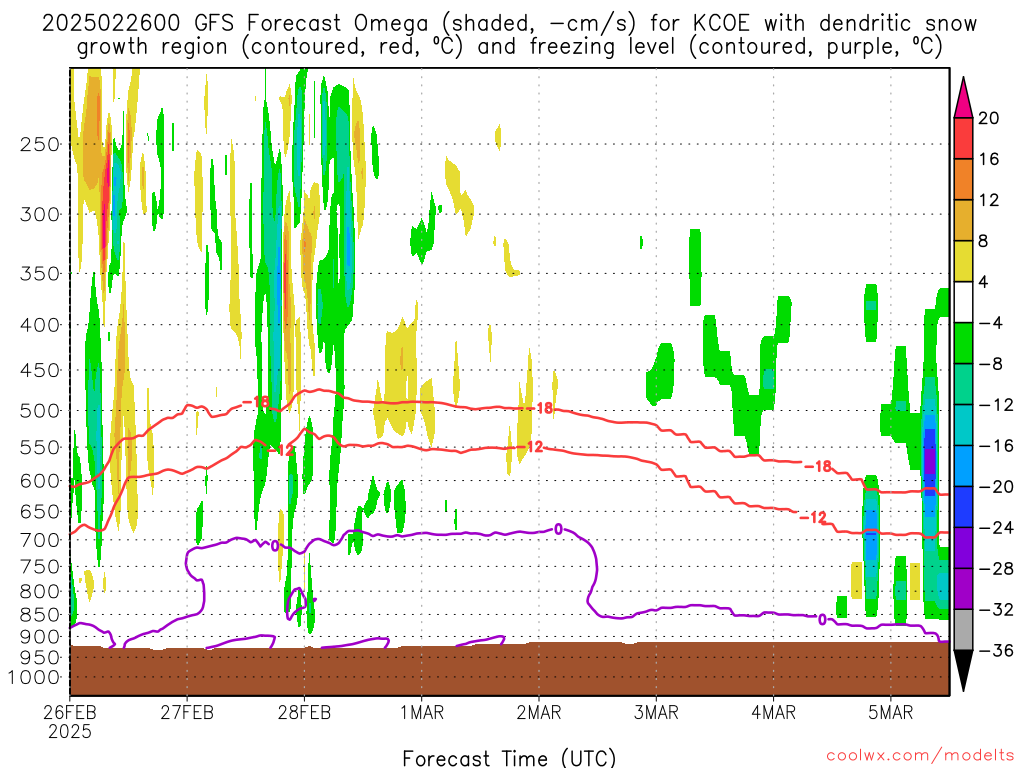Click the red -12 contour label after 4MAR
Viewport: 1024px width, 768px height.
814,518
